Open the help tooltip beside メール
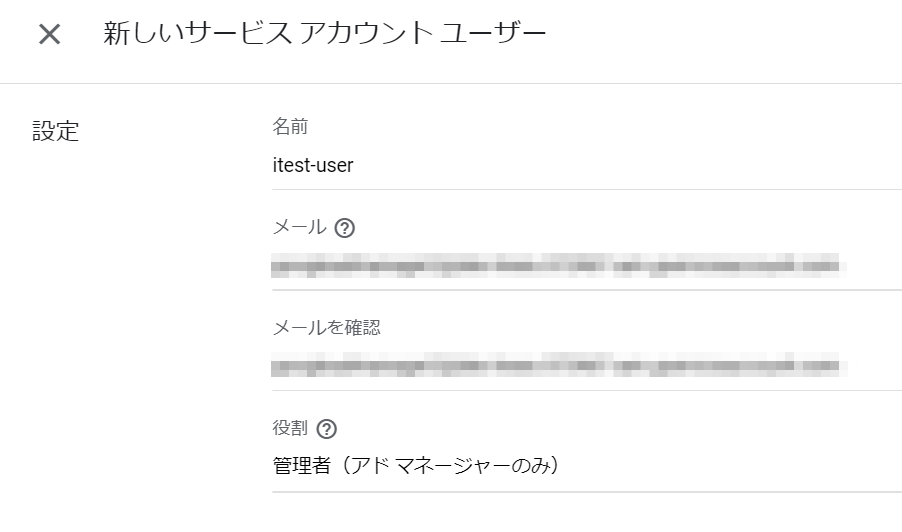Image resolution: width=902 pixels, height=532 pixels. click(345, 228)
